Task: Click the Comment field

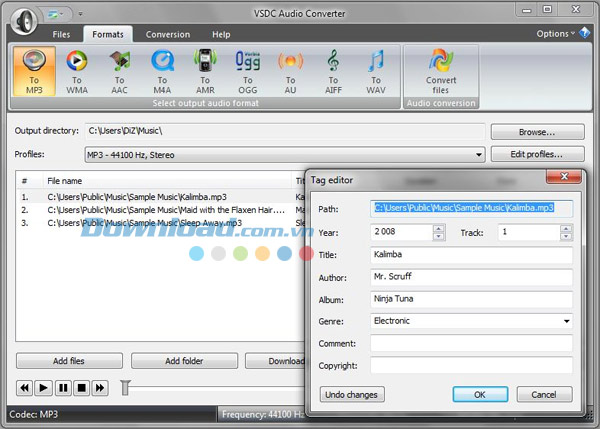Action: [x=471, y=343]
